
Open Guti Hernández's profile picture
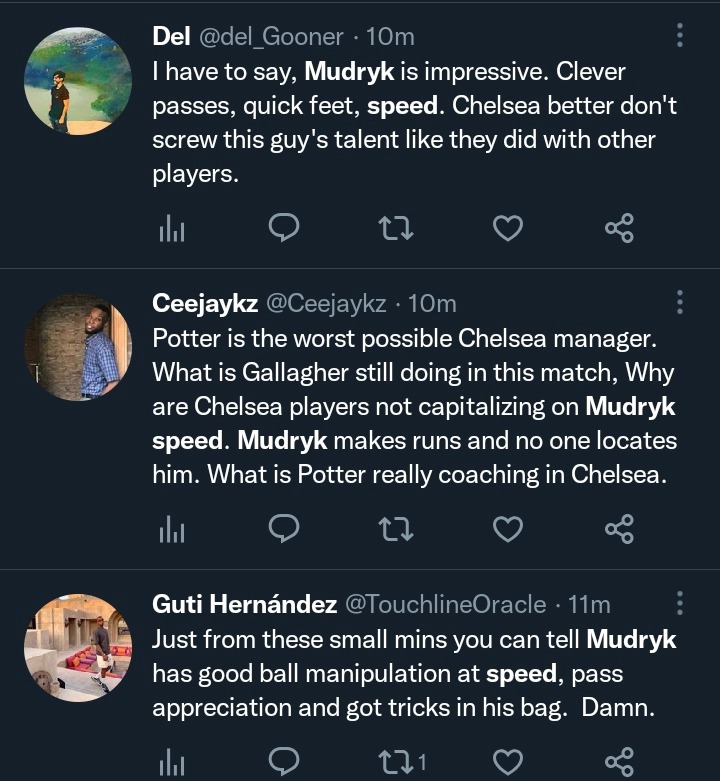[x=78, y=647]
